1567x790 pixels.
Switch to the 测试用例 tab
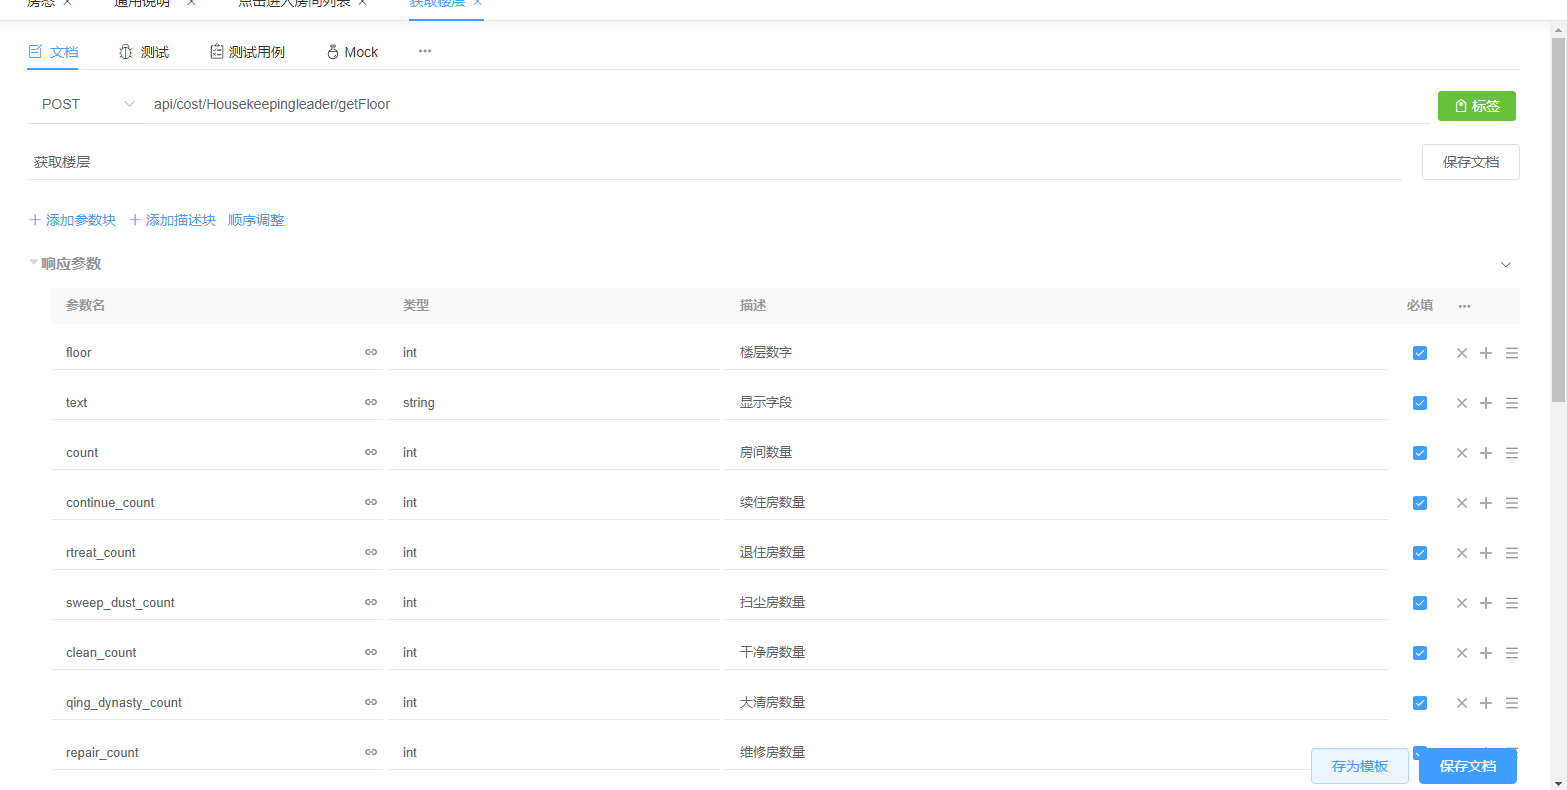click(x=247, y=52)
